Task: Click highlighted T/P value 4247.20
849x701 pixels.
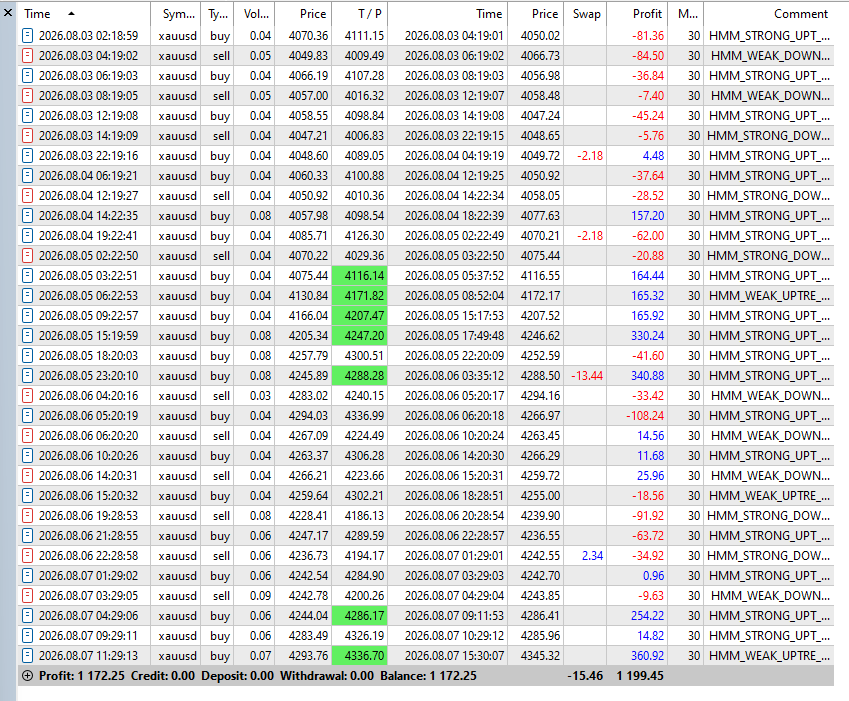Action: tap(360, 336)
